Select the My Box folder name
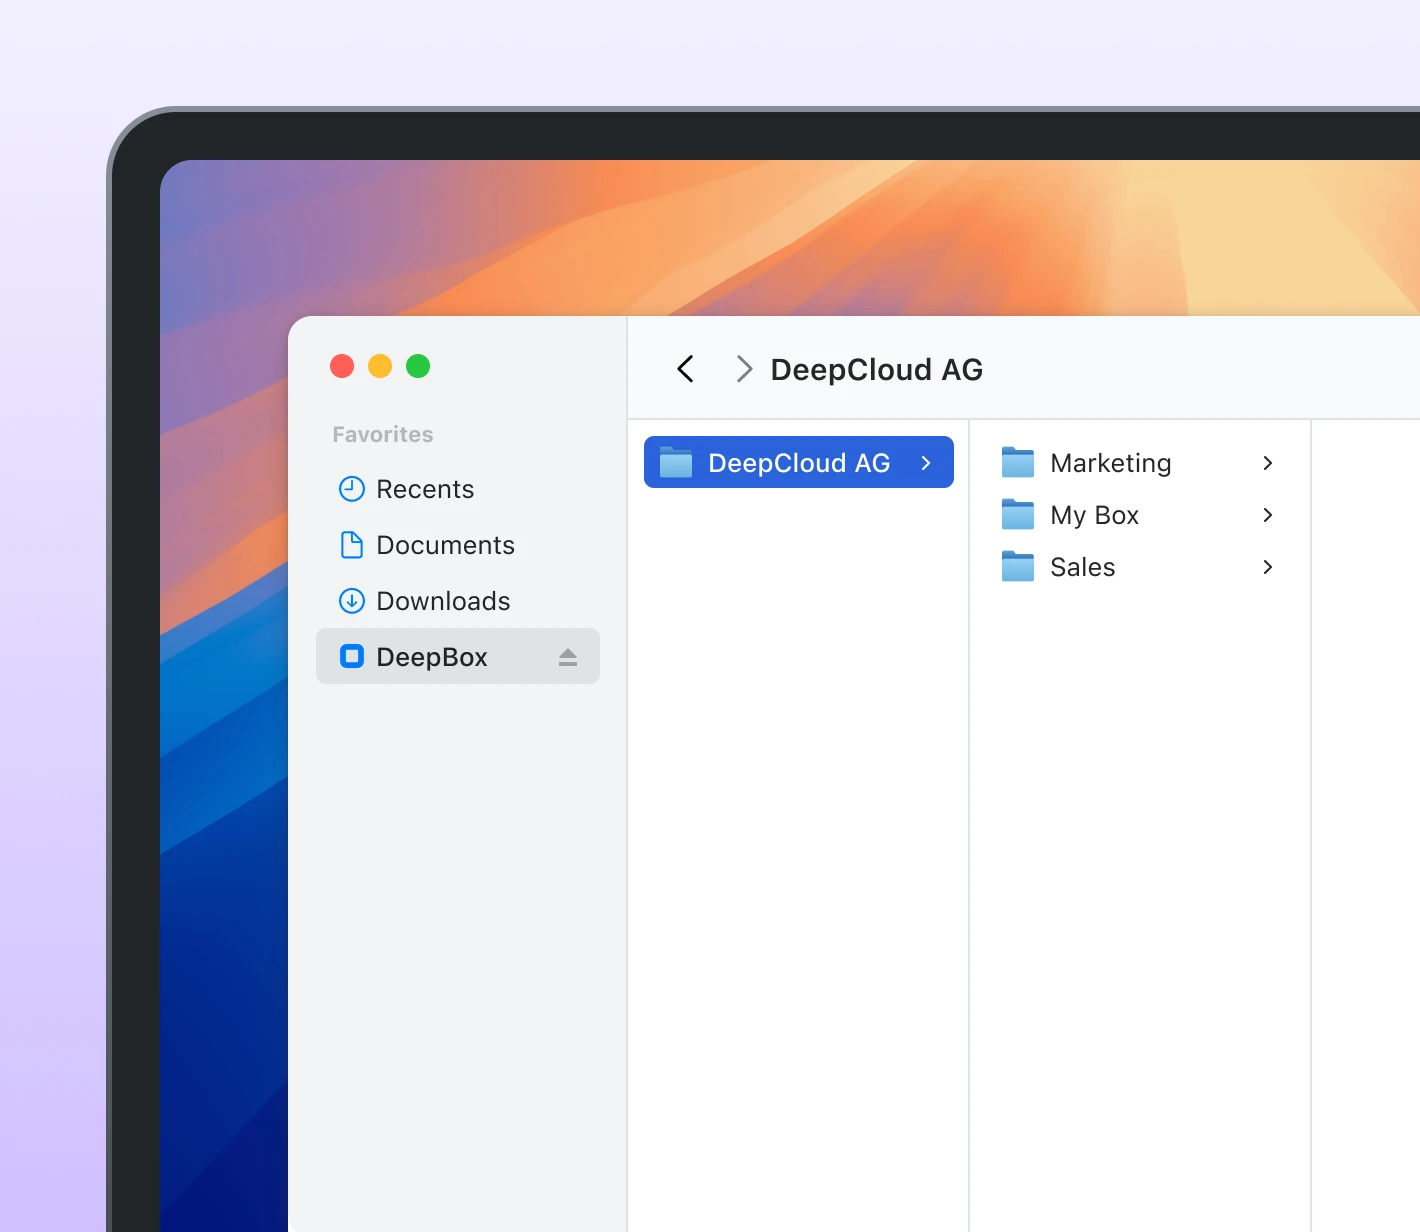Screen dimensions: 1420x1232 click(1094, 516)
